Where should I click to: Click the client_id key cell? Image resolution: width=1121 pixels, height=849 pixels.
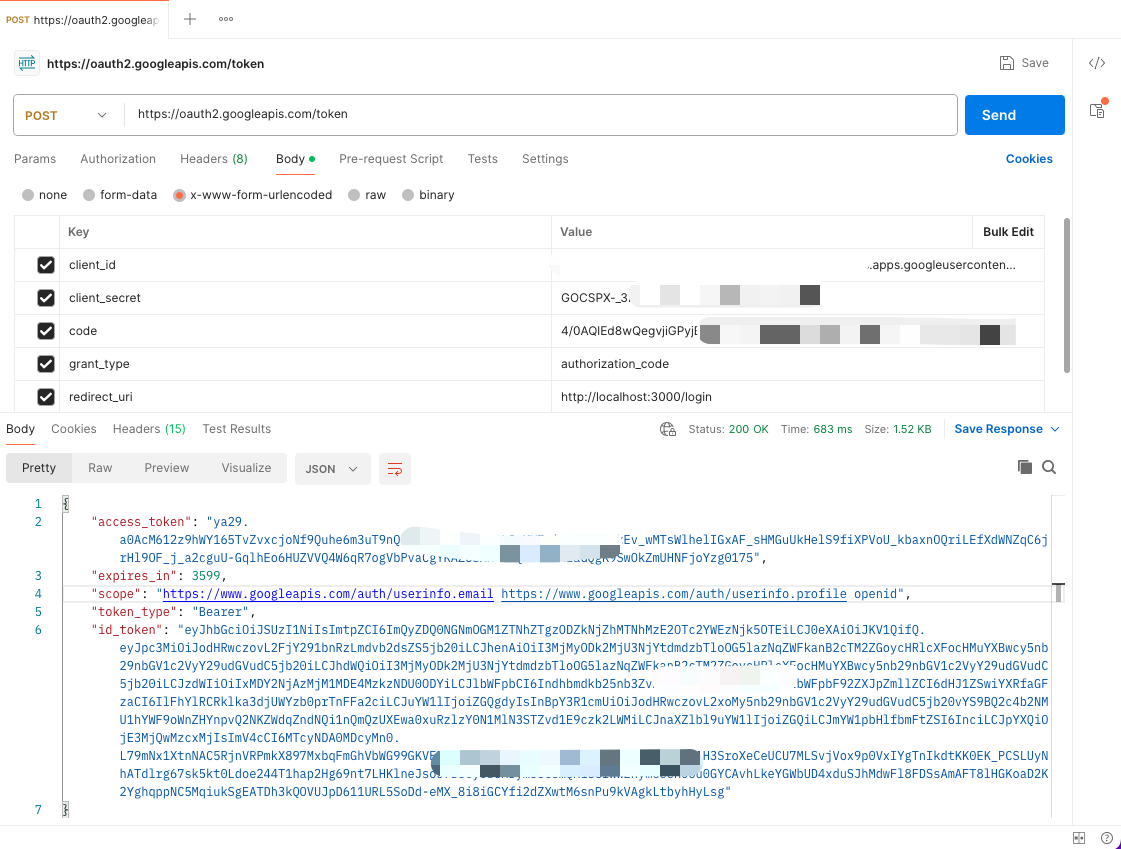pos(305,265)
